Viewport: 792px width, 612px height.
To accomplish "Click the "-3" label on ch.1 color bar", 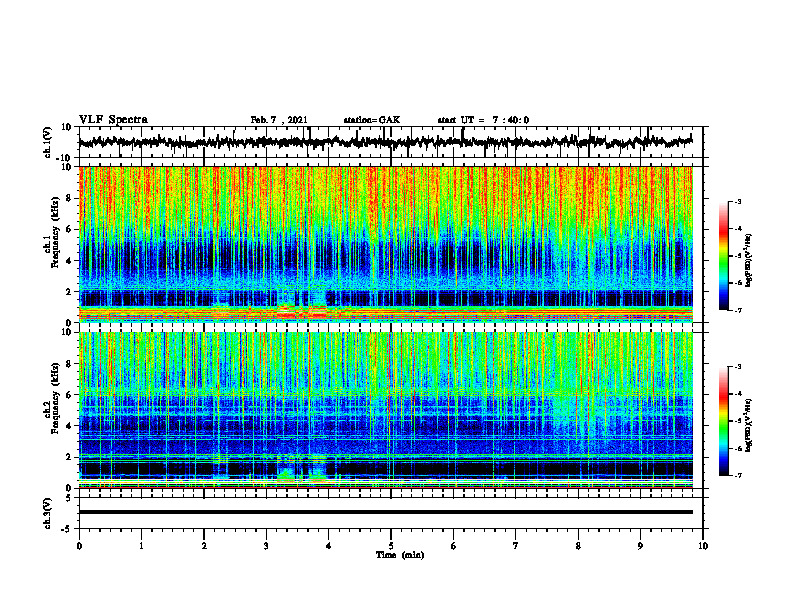I will tap(738, 202).
